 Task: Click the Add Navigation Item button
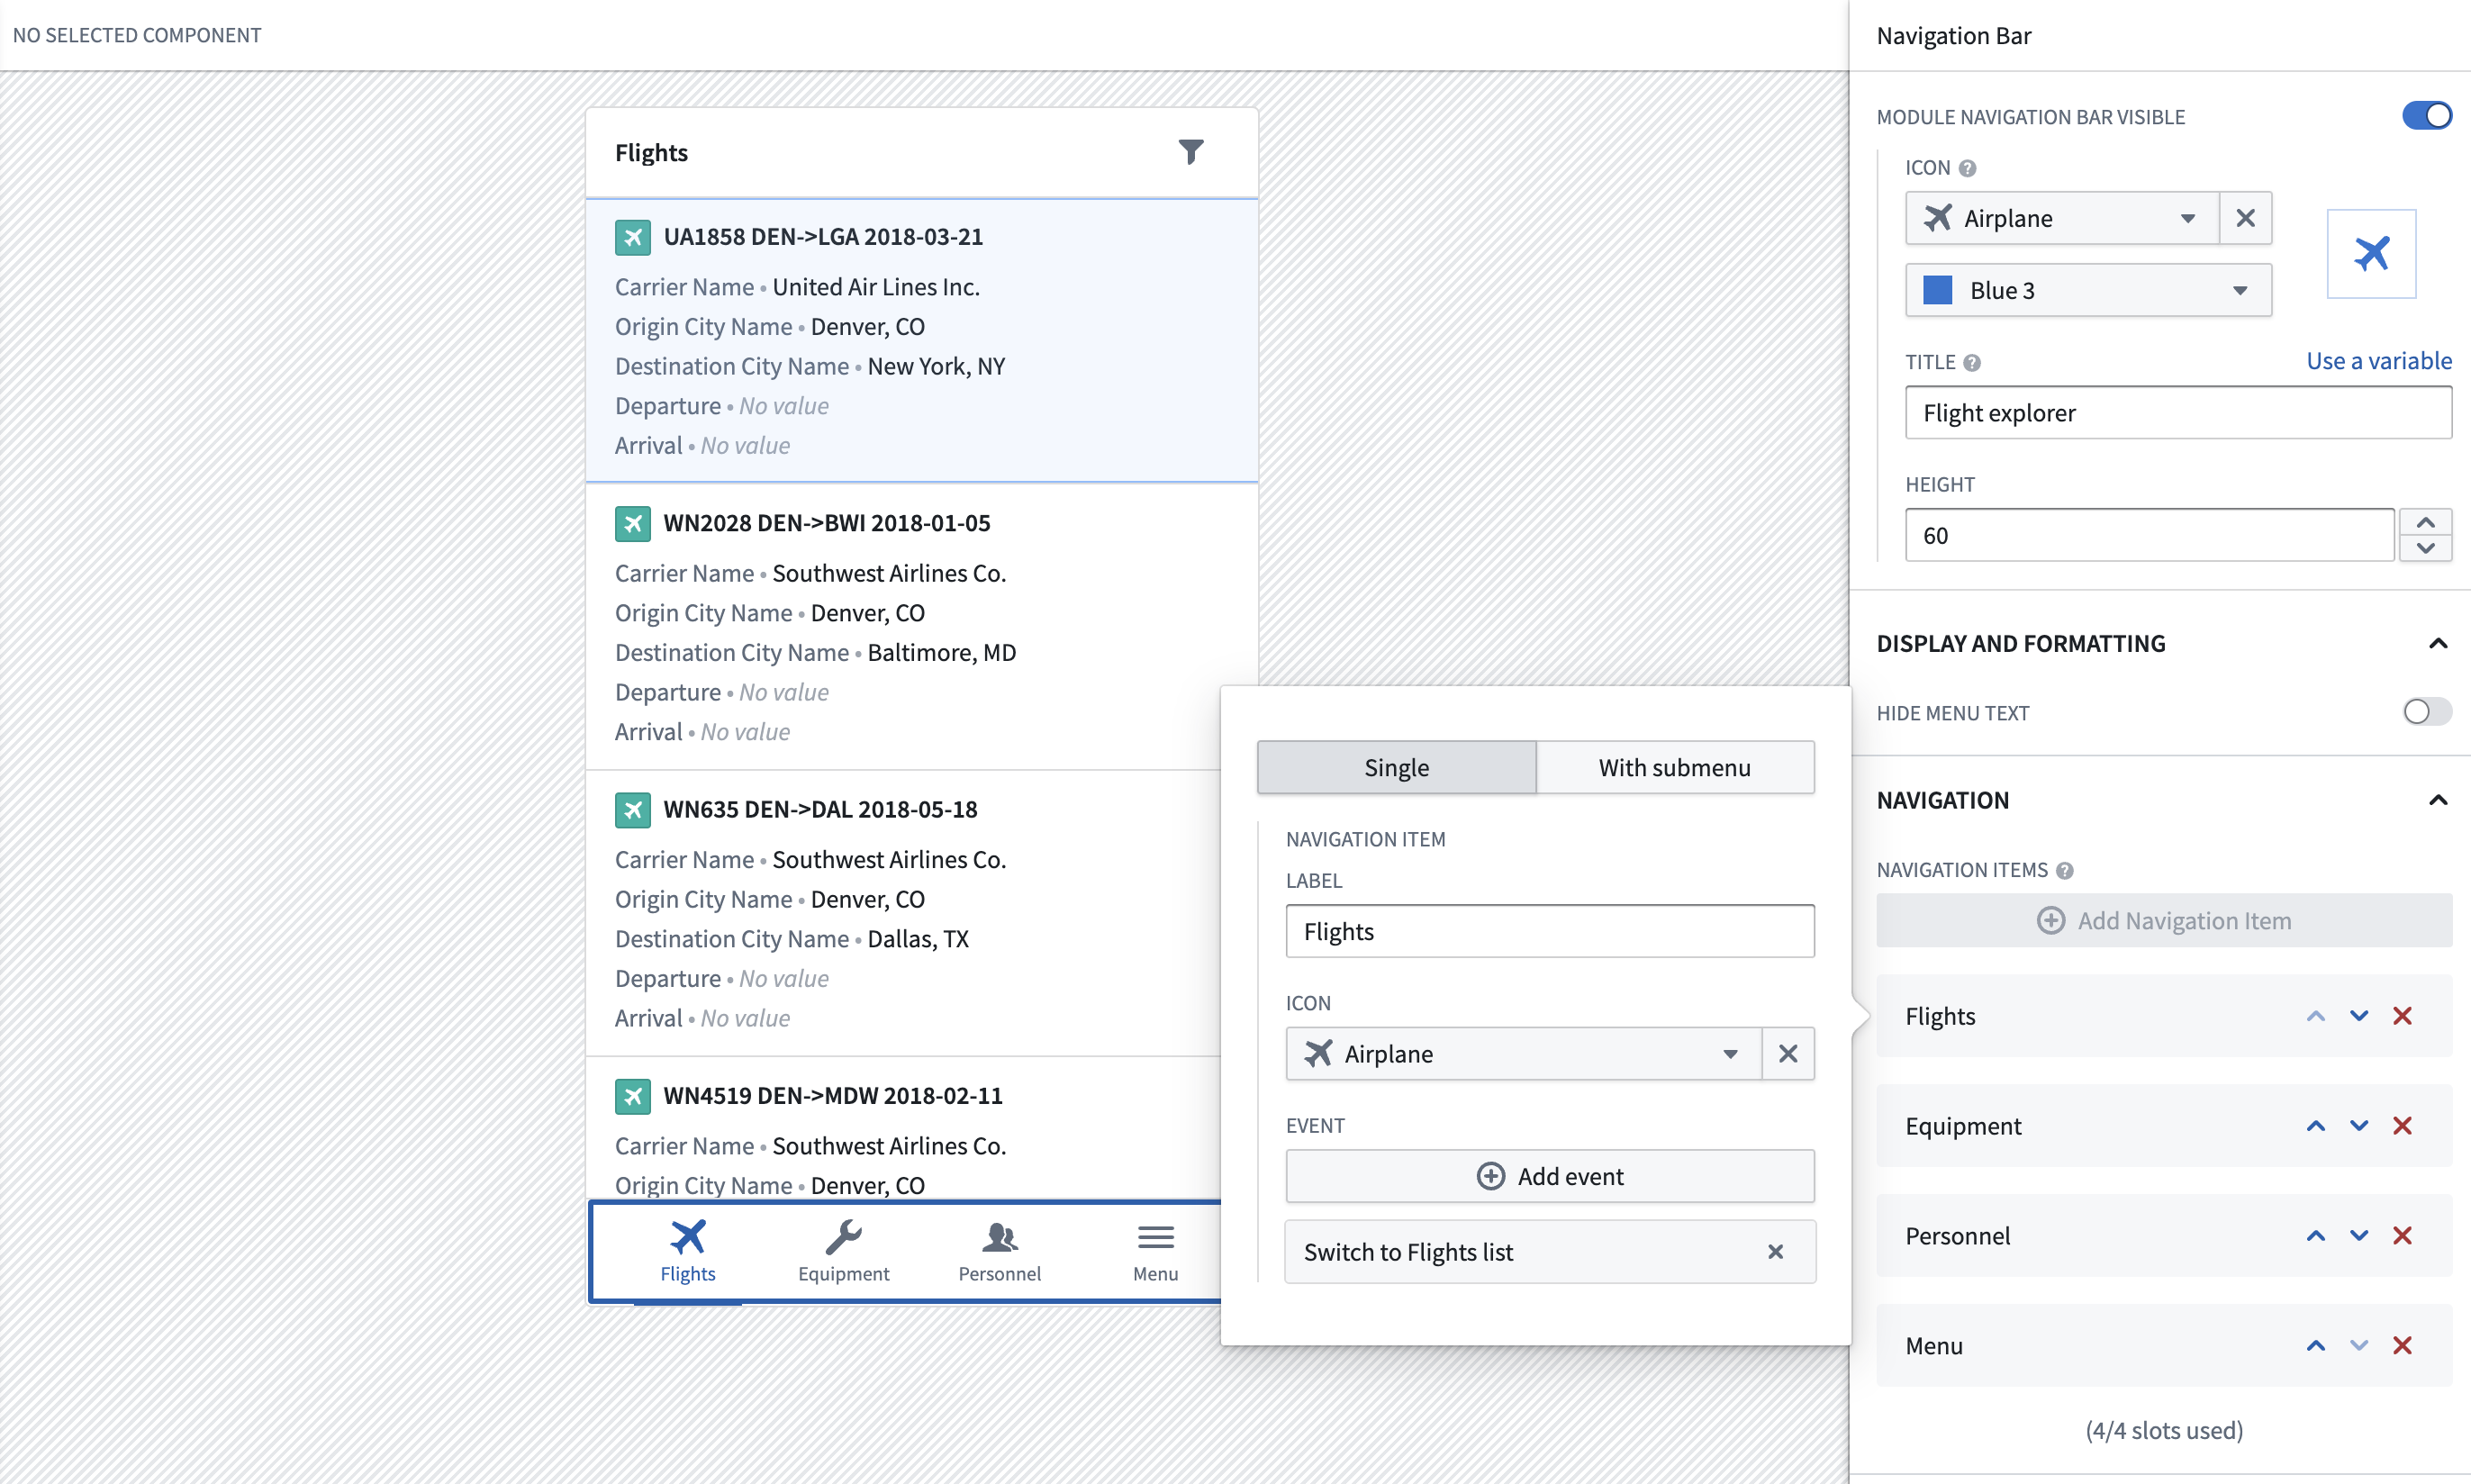coord(2164,920)
